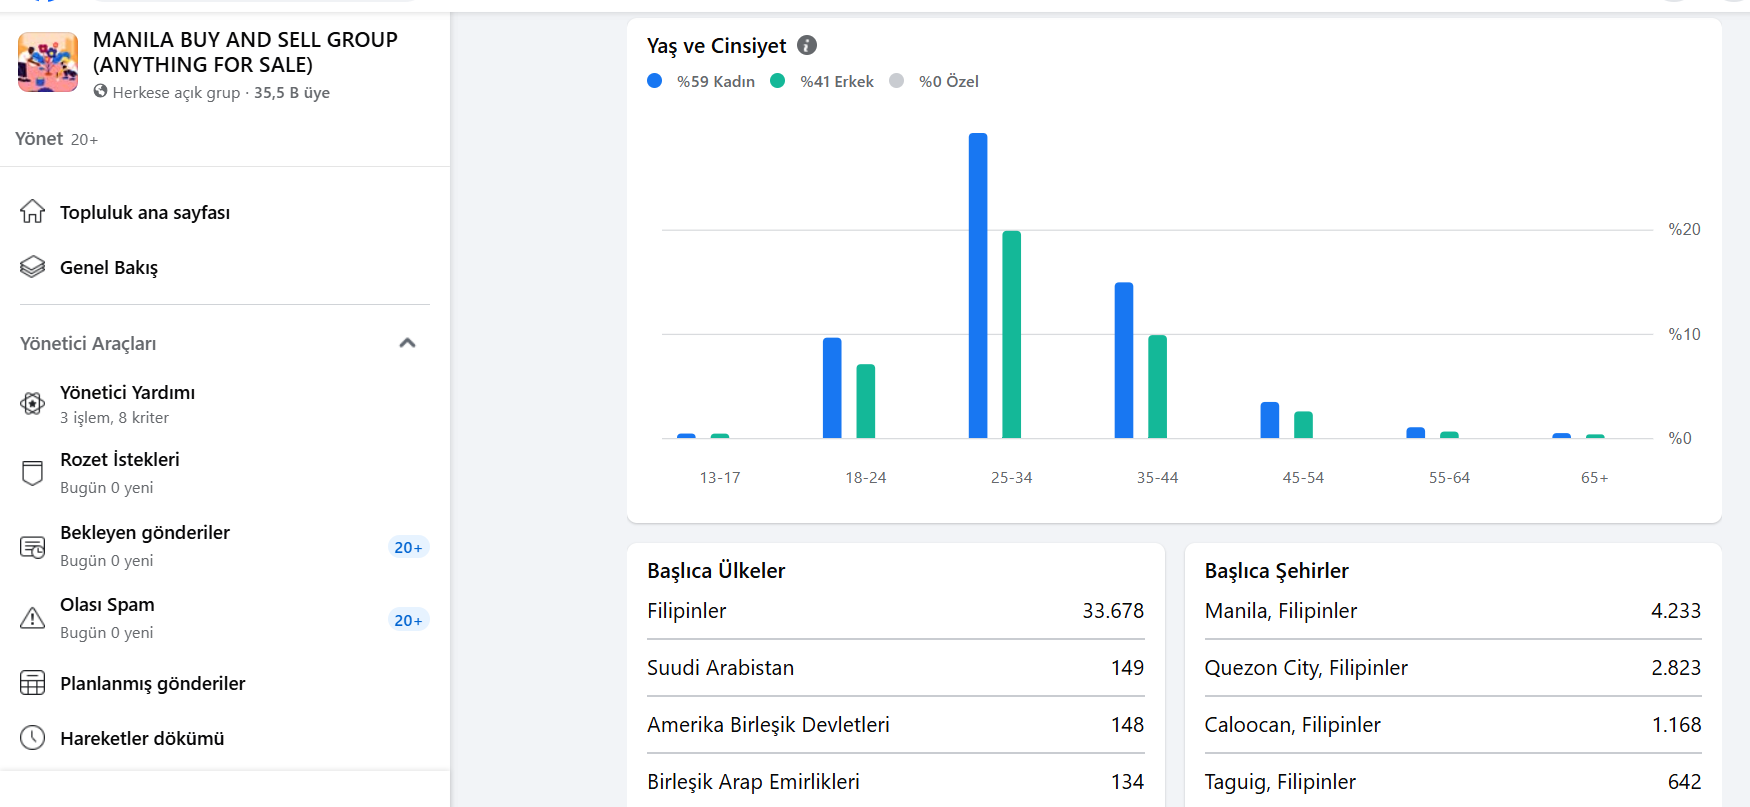
Task: Click the value 4.233 for Manila
Action: pos(1676,611)
